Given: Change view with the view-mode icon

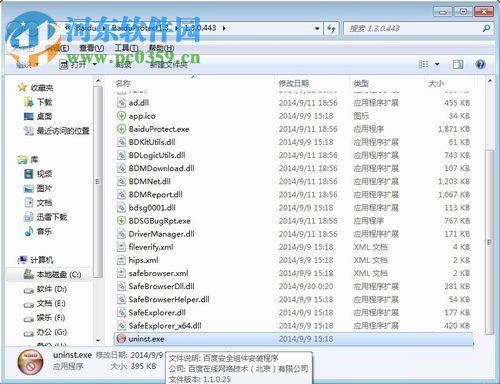Looking at the screenshot, I should coord(423,64).
